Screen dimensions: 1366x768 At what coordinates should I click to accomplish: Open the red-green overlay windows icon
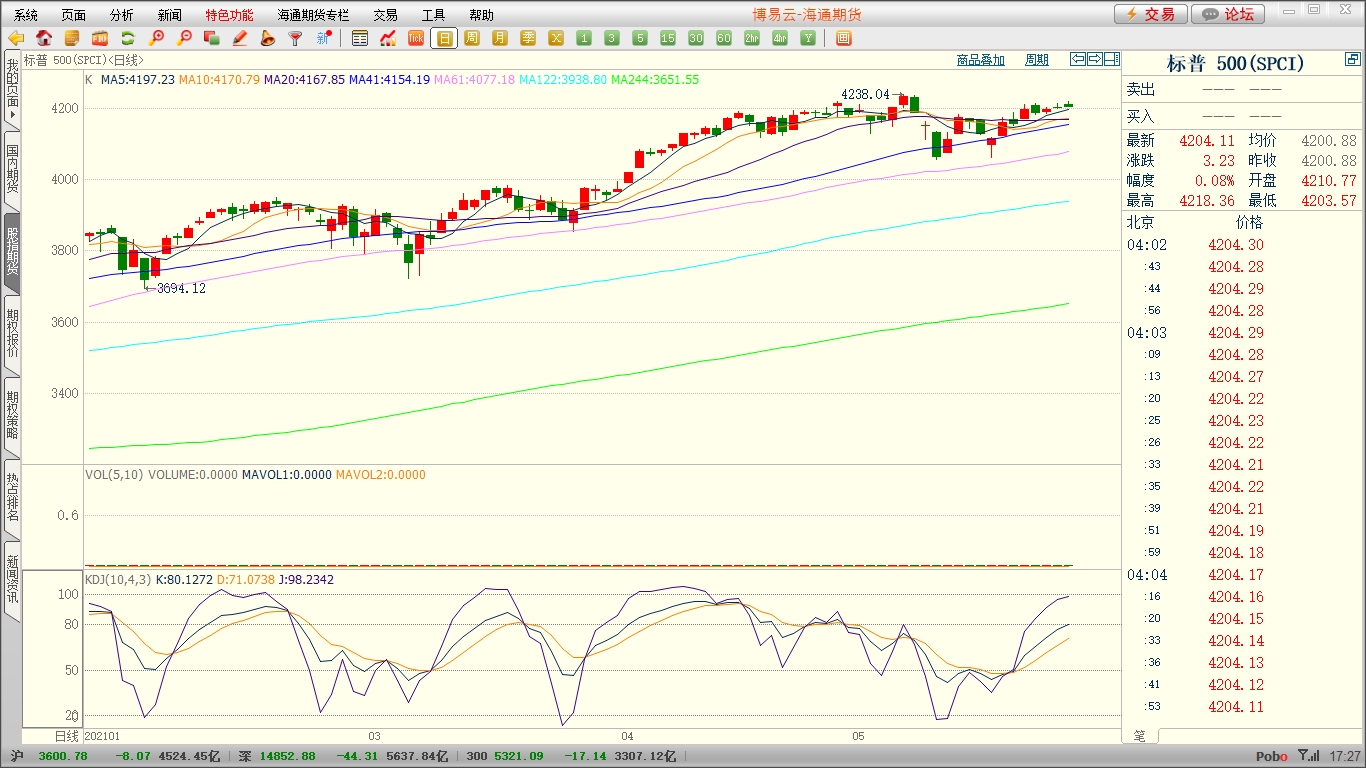click(x=211, y=38)
